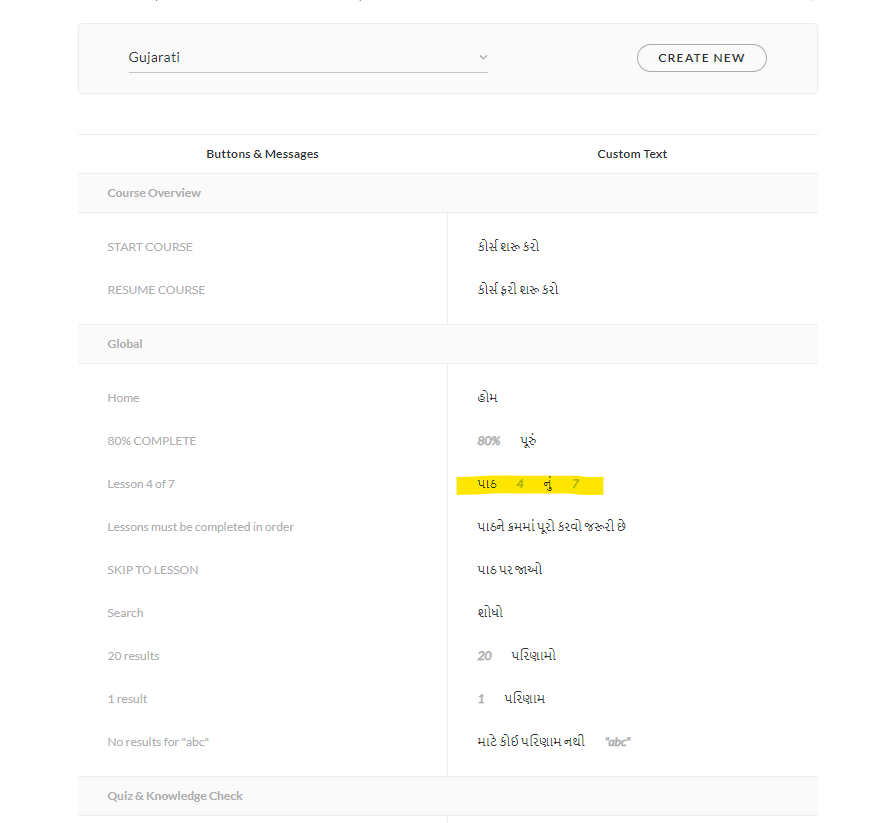Click the "abc" placeholder in the no-results translation
This screenshot has width=885, height=823.
click(618, 742)
